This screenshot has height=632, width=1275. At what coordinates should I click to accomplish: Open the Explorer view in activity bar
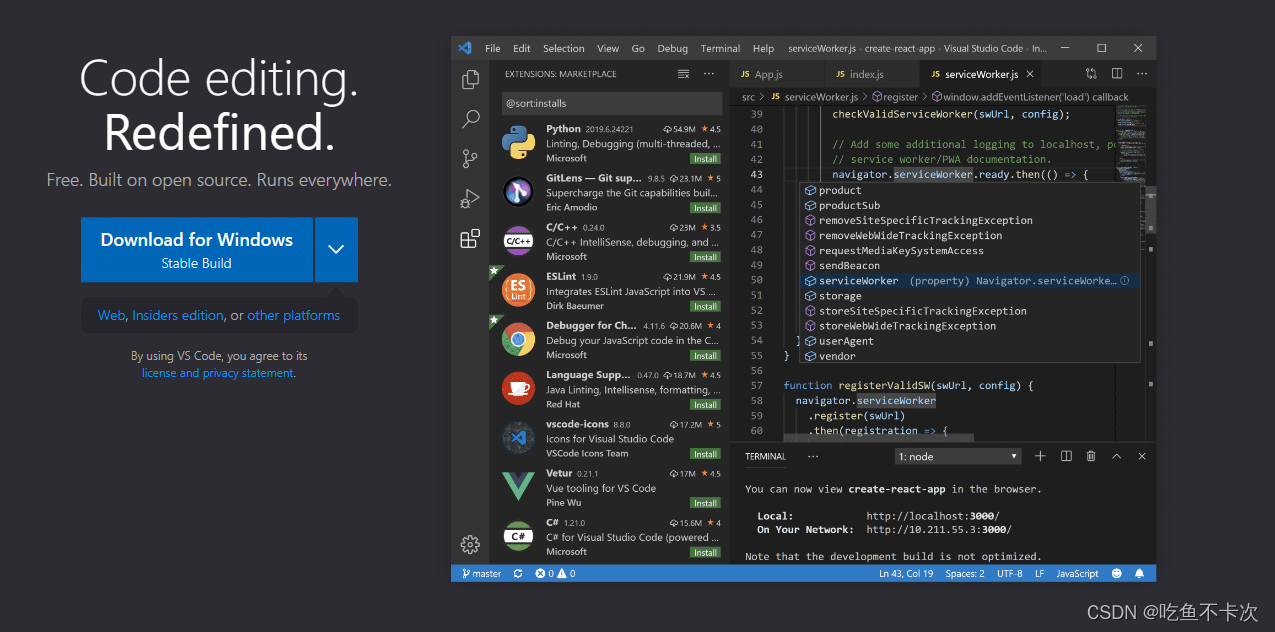pyautogui.click(x=470, y=80)
